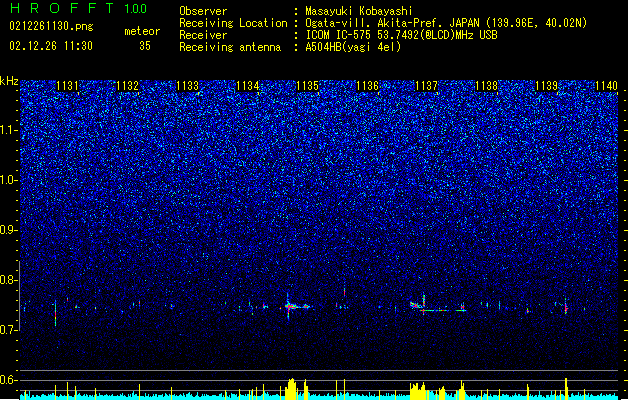Click the 0.6 frequency axis label

[8, 380]
